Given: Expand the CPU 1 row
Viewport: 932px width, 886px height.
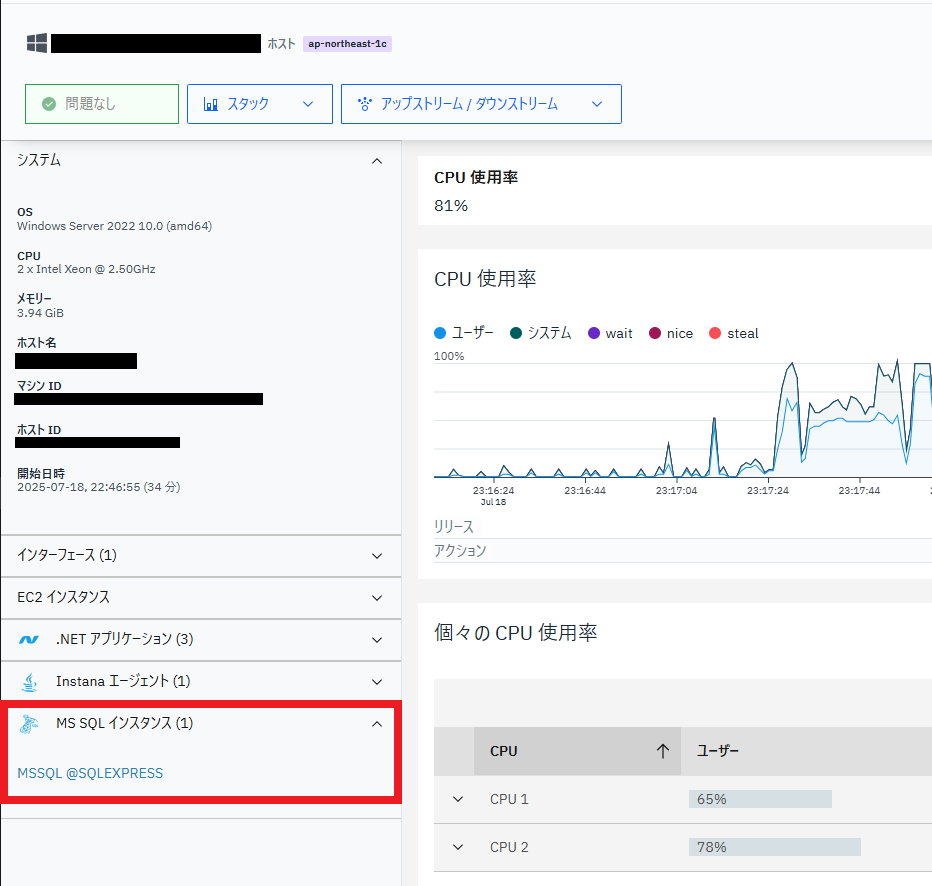Looking at the screenshot, I should (x=458, y=799).
